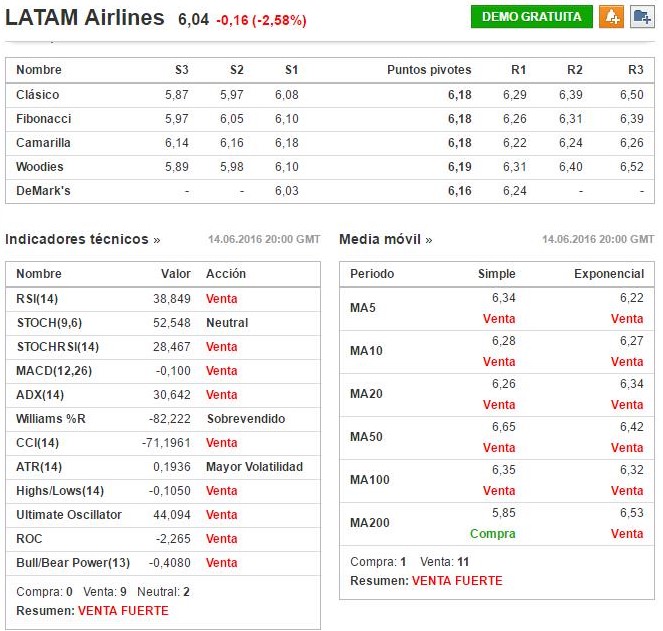Click the DeMark's row label
This screenshot has width=663, height=631.
(42, 191)
